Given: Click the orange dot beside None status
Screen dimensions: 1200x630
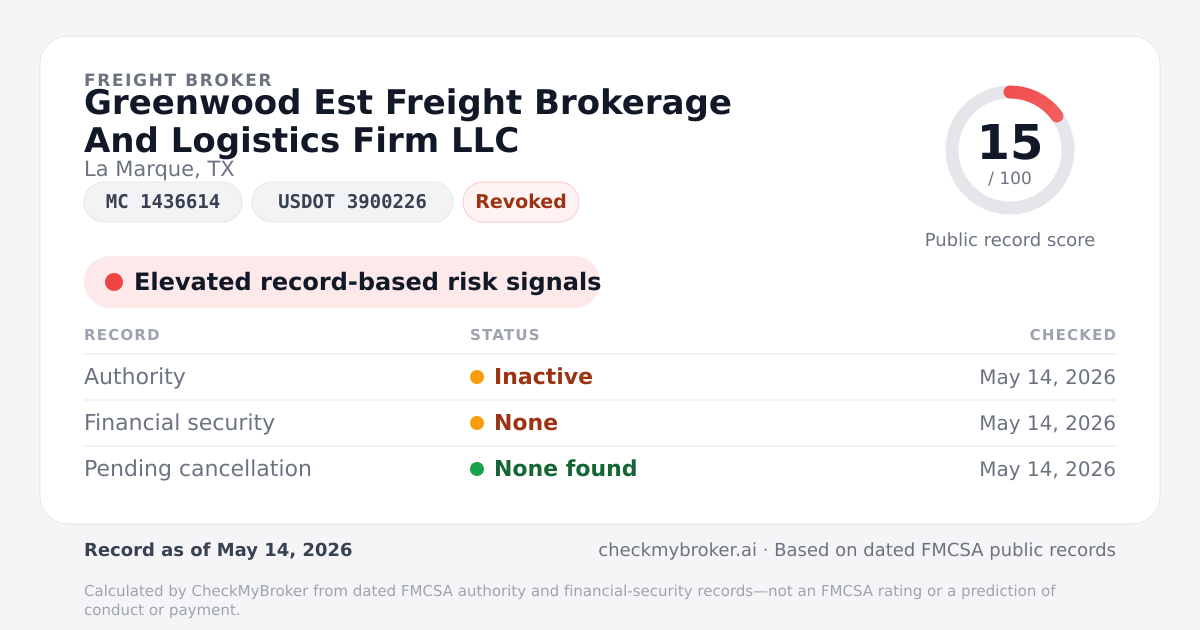Looking at the screenshot, I should [477, 423].
